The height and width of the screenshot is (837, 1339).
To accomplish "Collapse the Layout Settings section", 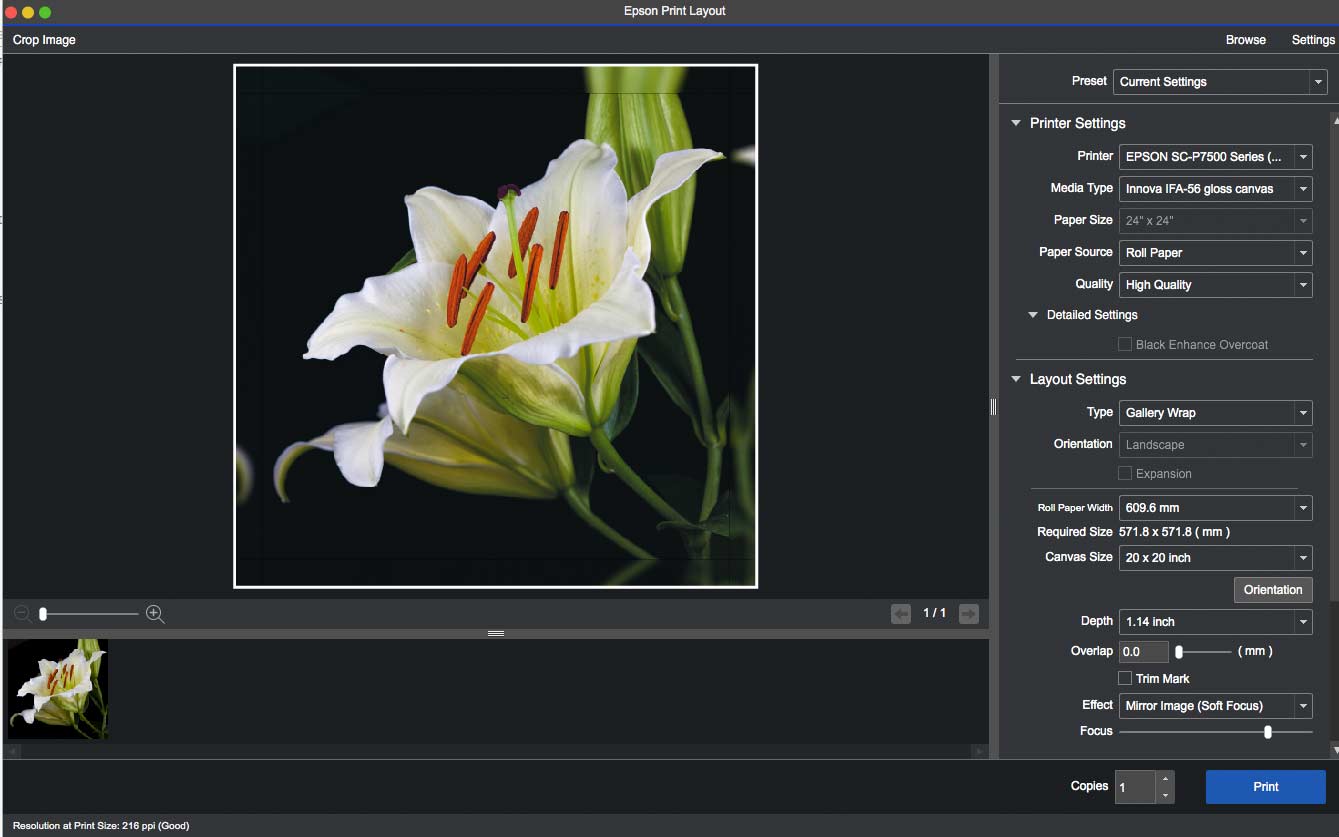I will pyautogui.click(x=1016, y=379).
